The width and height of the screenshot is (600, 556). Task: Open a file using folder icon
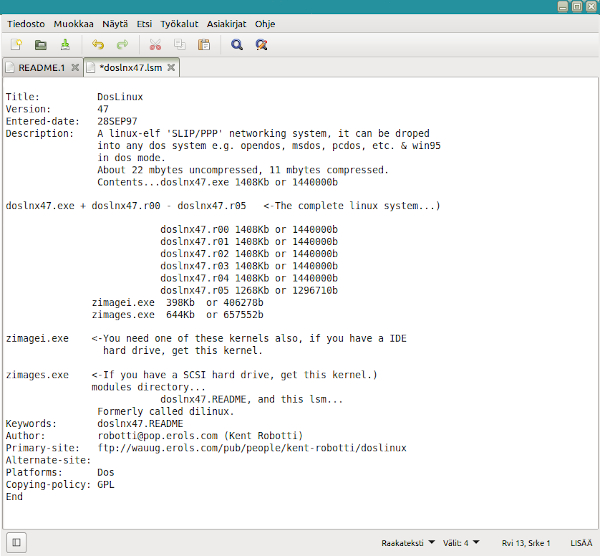(x=41, y=45)
